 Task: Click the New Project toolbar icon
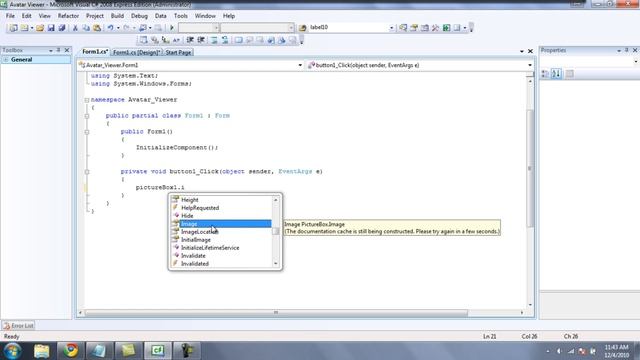13,28
